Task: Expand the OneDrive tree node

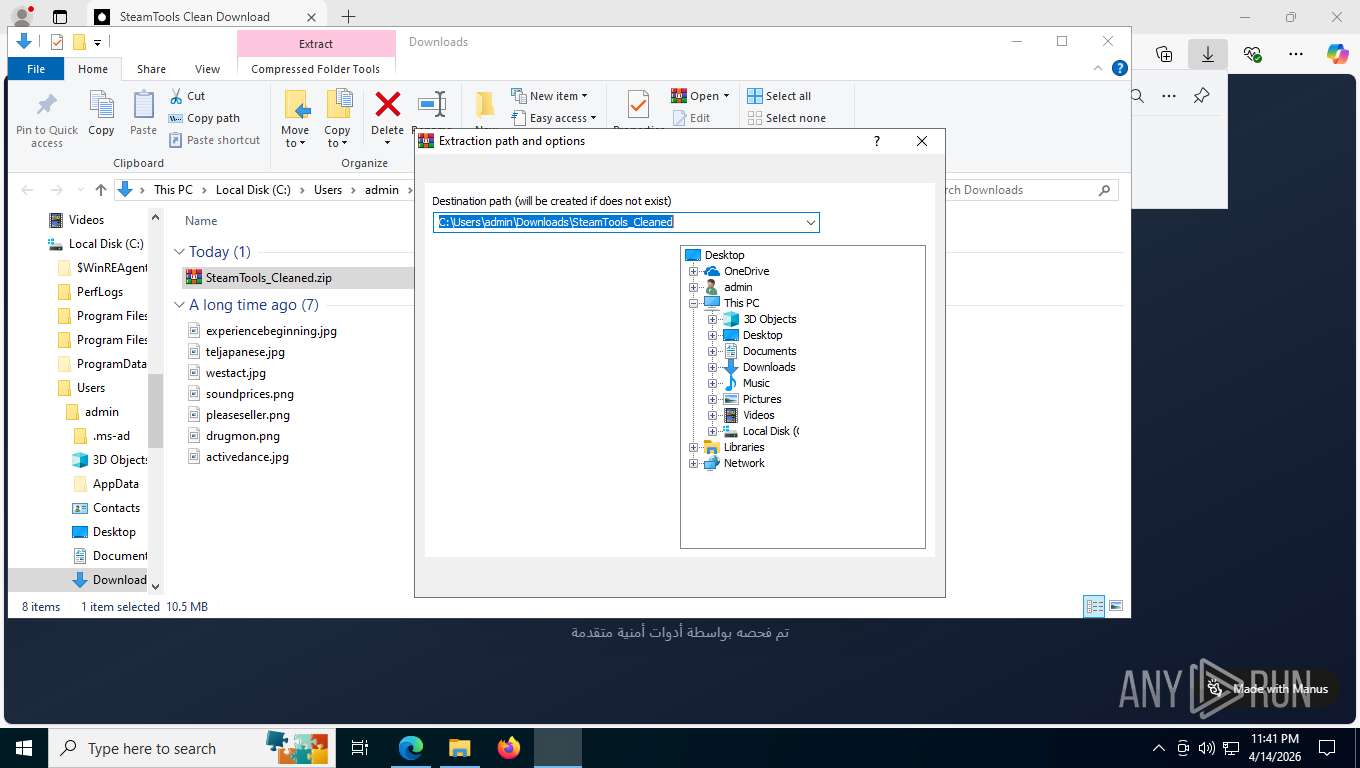Action: pyautogui.click(x=693, y=271)
